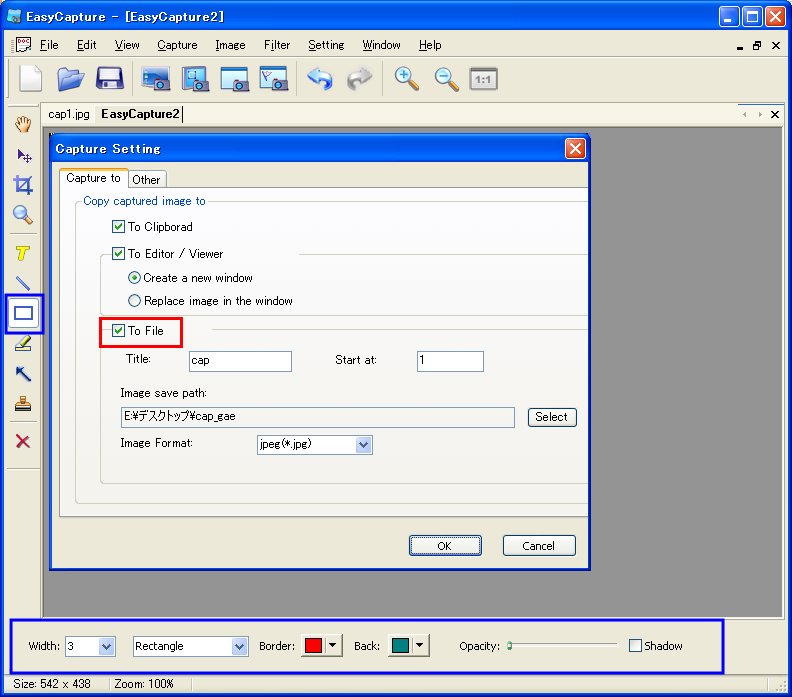
Task: Open the Window menu
Action: click(x=381, y=45)
